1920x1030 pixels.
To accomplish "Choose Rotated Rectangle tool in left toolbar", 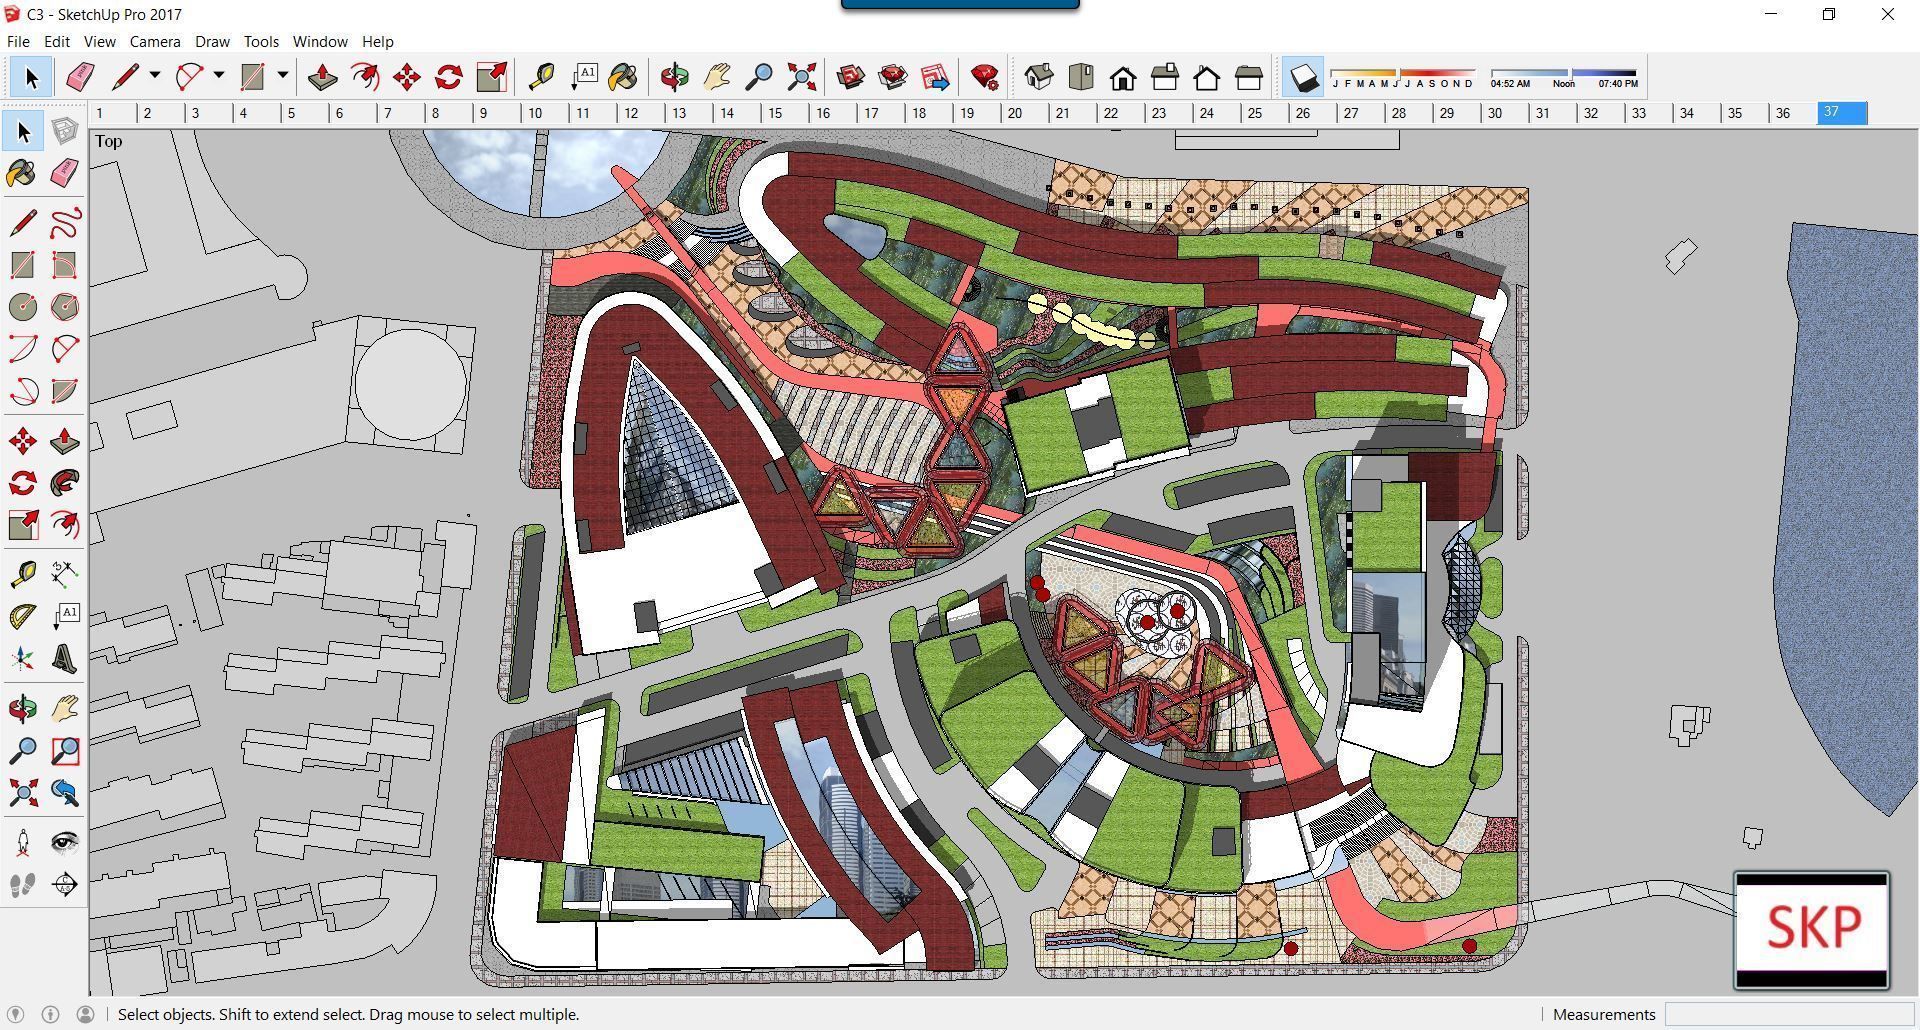I will pos(64,265).
